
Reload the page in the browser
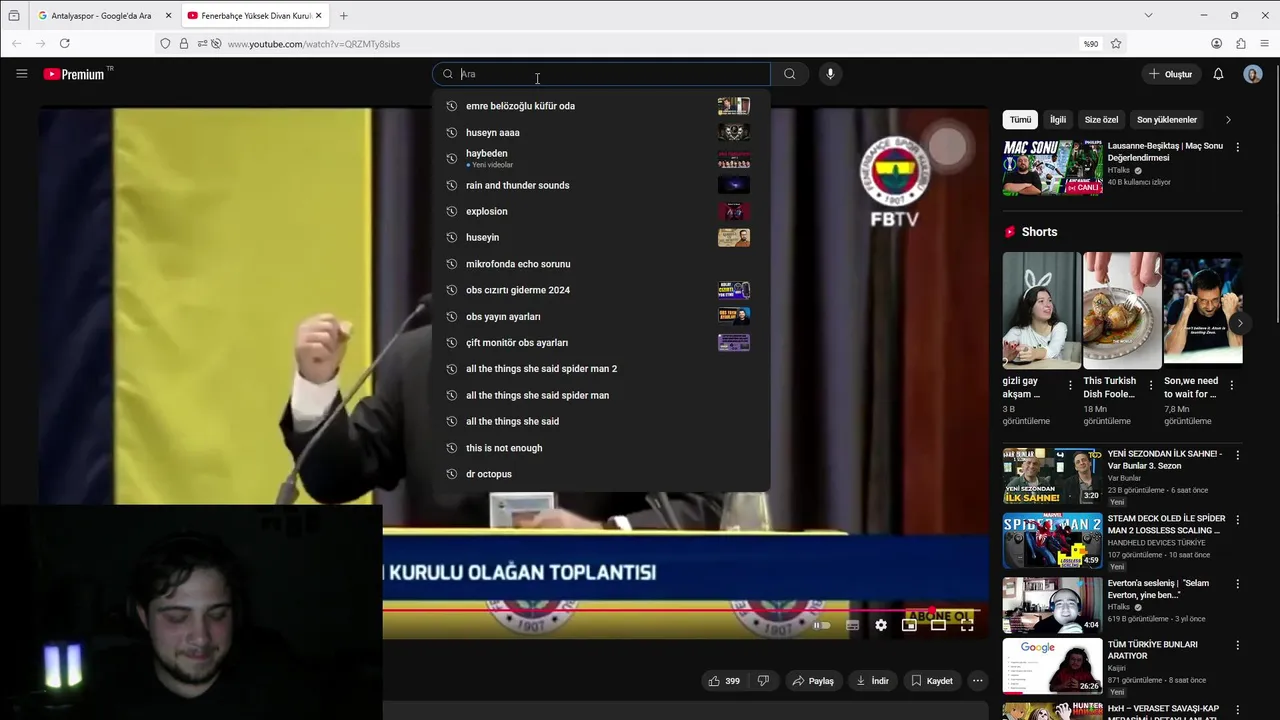tap(65, 43)
